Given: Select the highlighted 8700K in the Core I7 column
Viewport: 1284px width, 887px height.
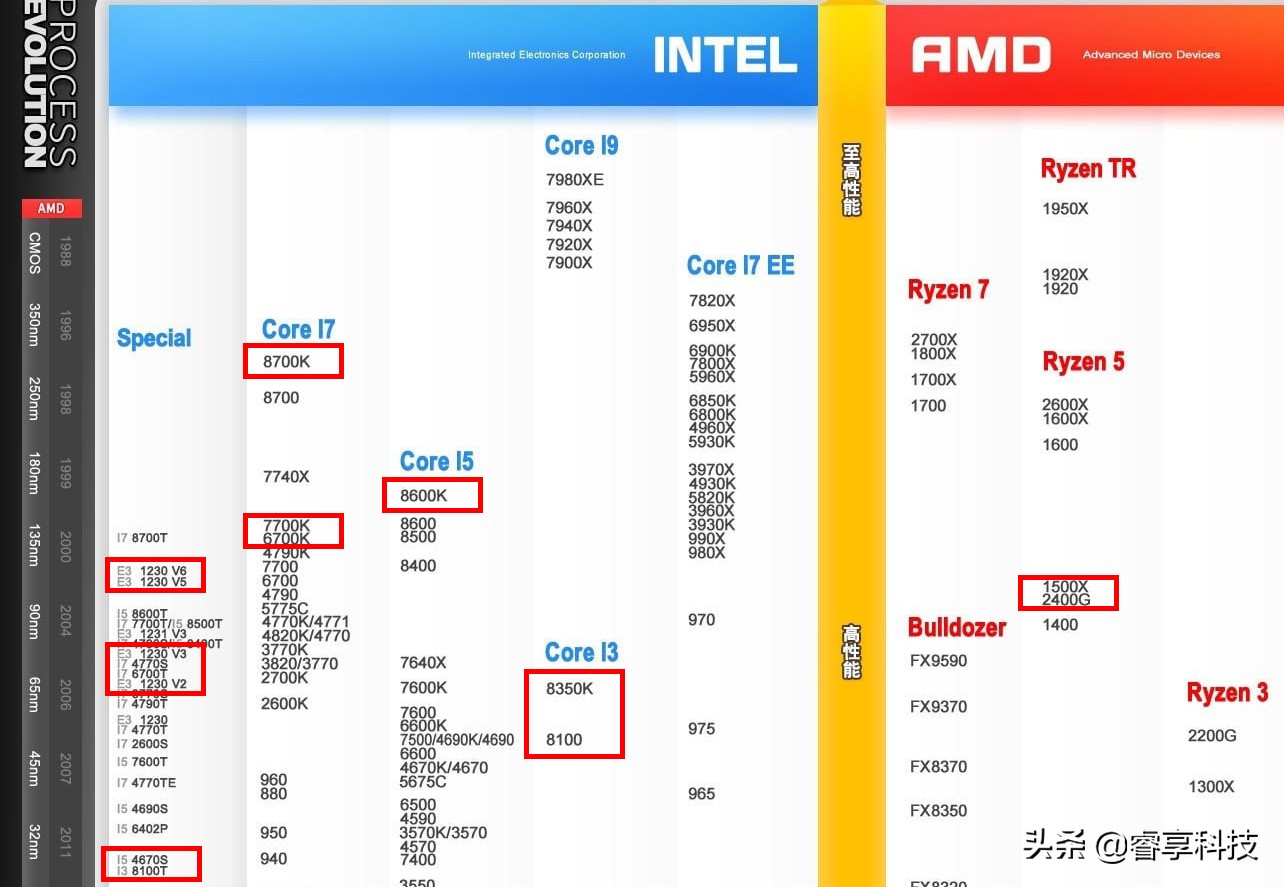Looking at the screenshot, I should point(291,361).
